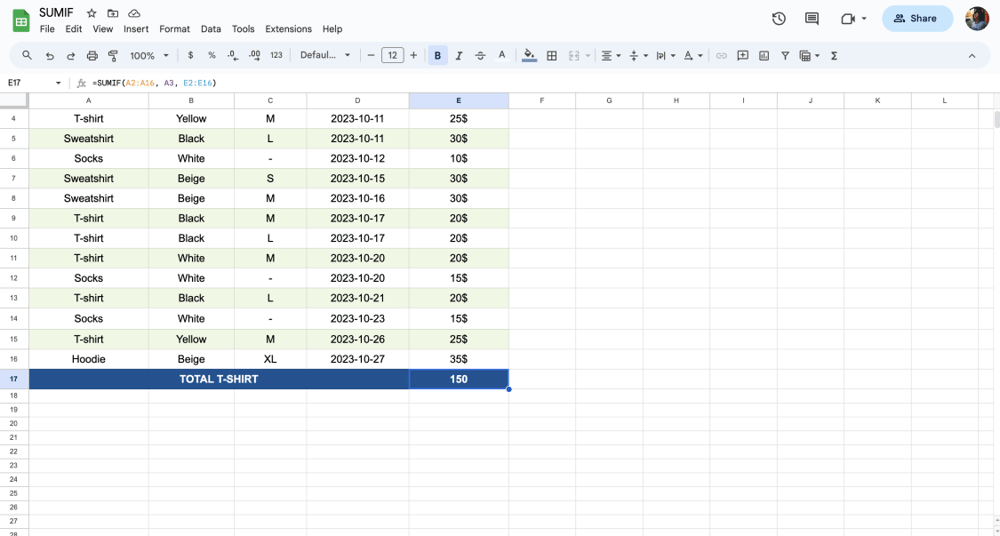Click the Insert link icon
The height and width of the screenshot is (536, 1000).
pyautogui.click(x=721, y=56)
